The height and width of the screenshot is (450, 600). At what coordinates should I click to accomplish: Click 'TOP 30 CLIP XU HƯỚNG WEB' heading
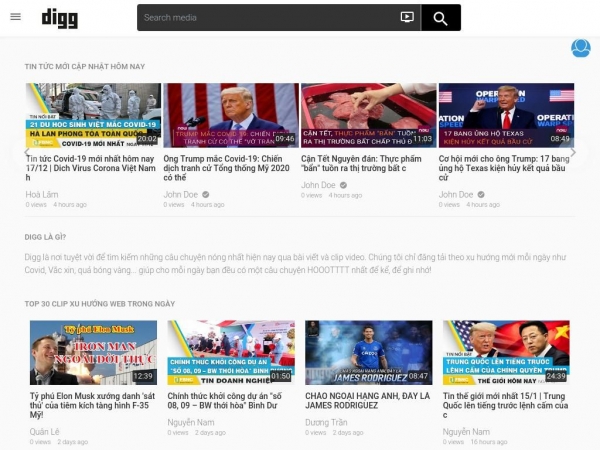(x=99, y=304)
